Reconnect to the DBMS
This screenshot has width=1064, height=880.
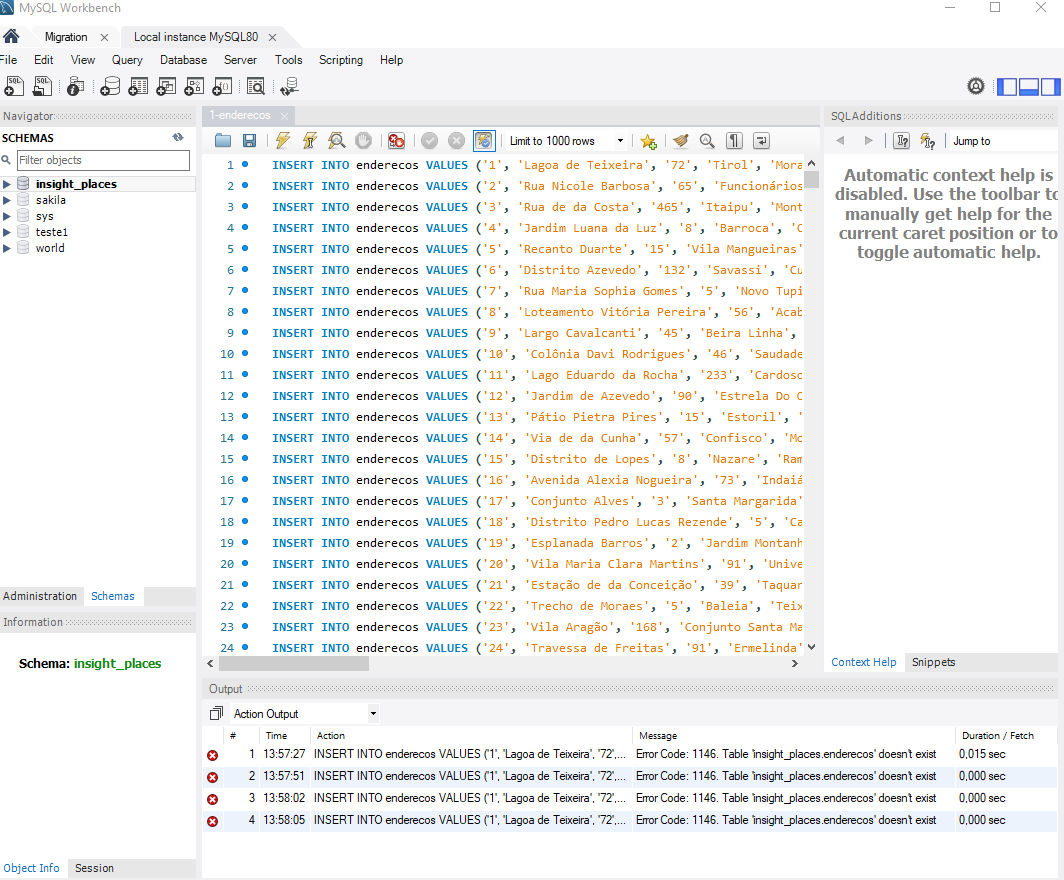290,86
